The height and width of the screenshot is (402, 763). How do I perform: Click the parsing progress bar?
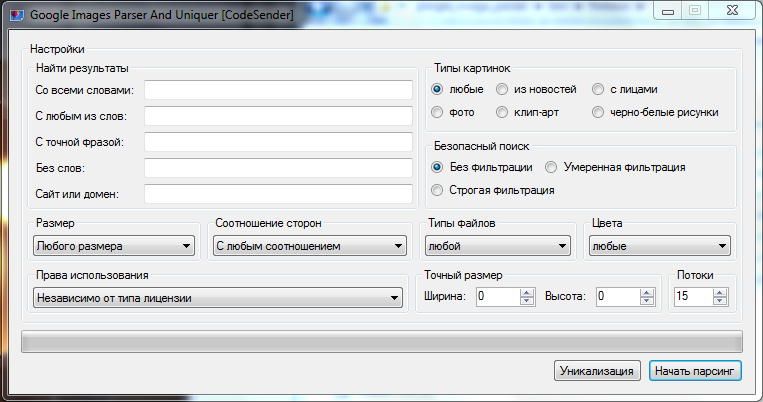tap(382, 342)
